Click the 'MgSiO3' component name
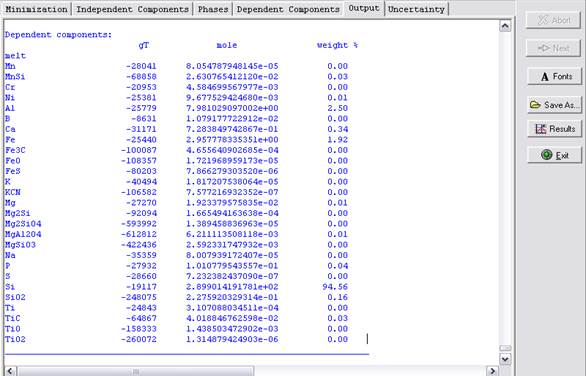Screen dimensions: 586x376 click(x=20, y=244)
